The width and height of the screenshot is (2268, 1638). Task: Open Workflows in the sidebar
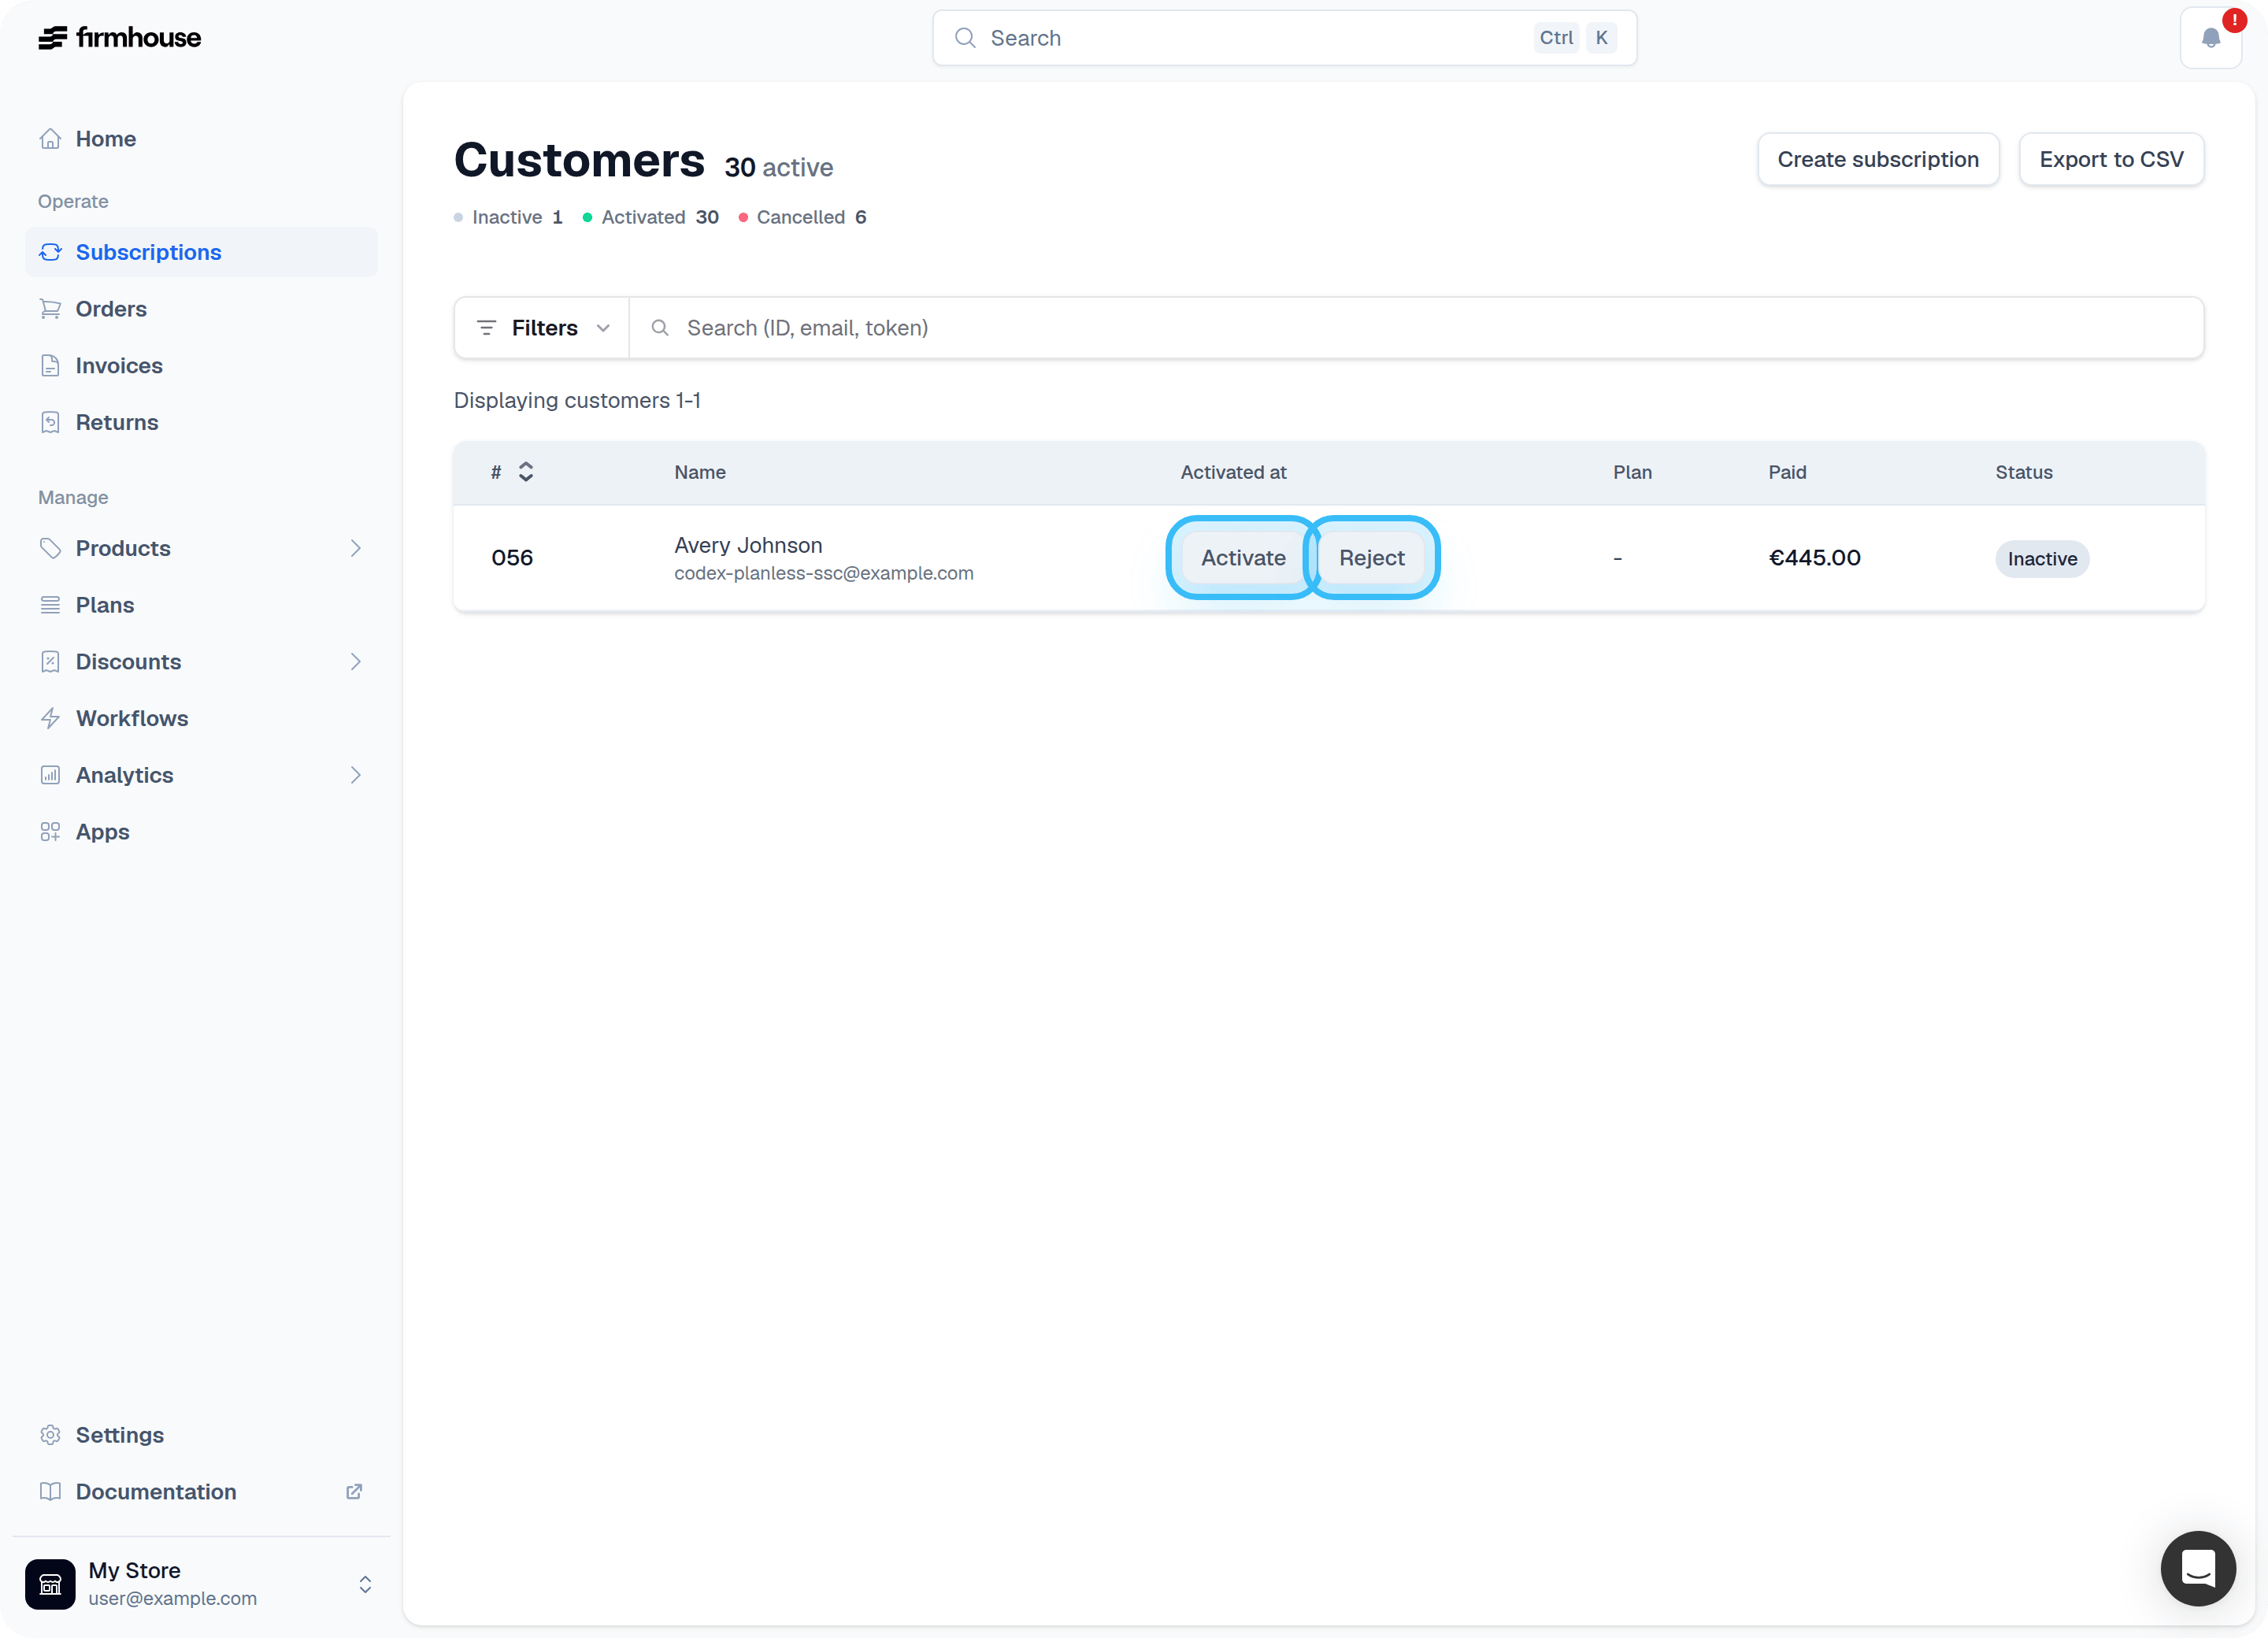point(201,718)
